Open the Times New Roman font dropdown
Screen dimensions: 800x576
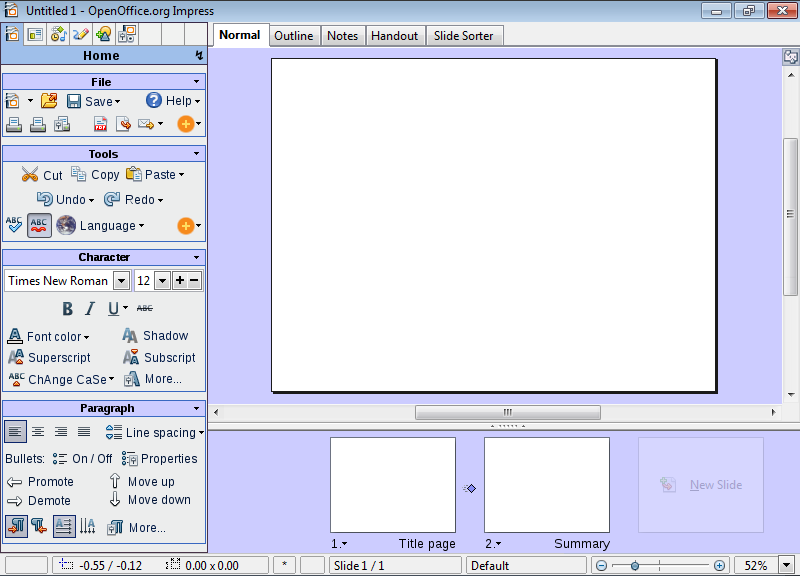pyautogui.click(x=121, y=281)
